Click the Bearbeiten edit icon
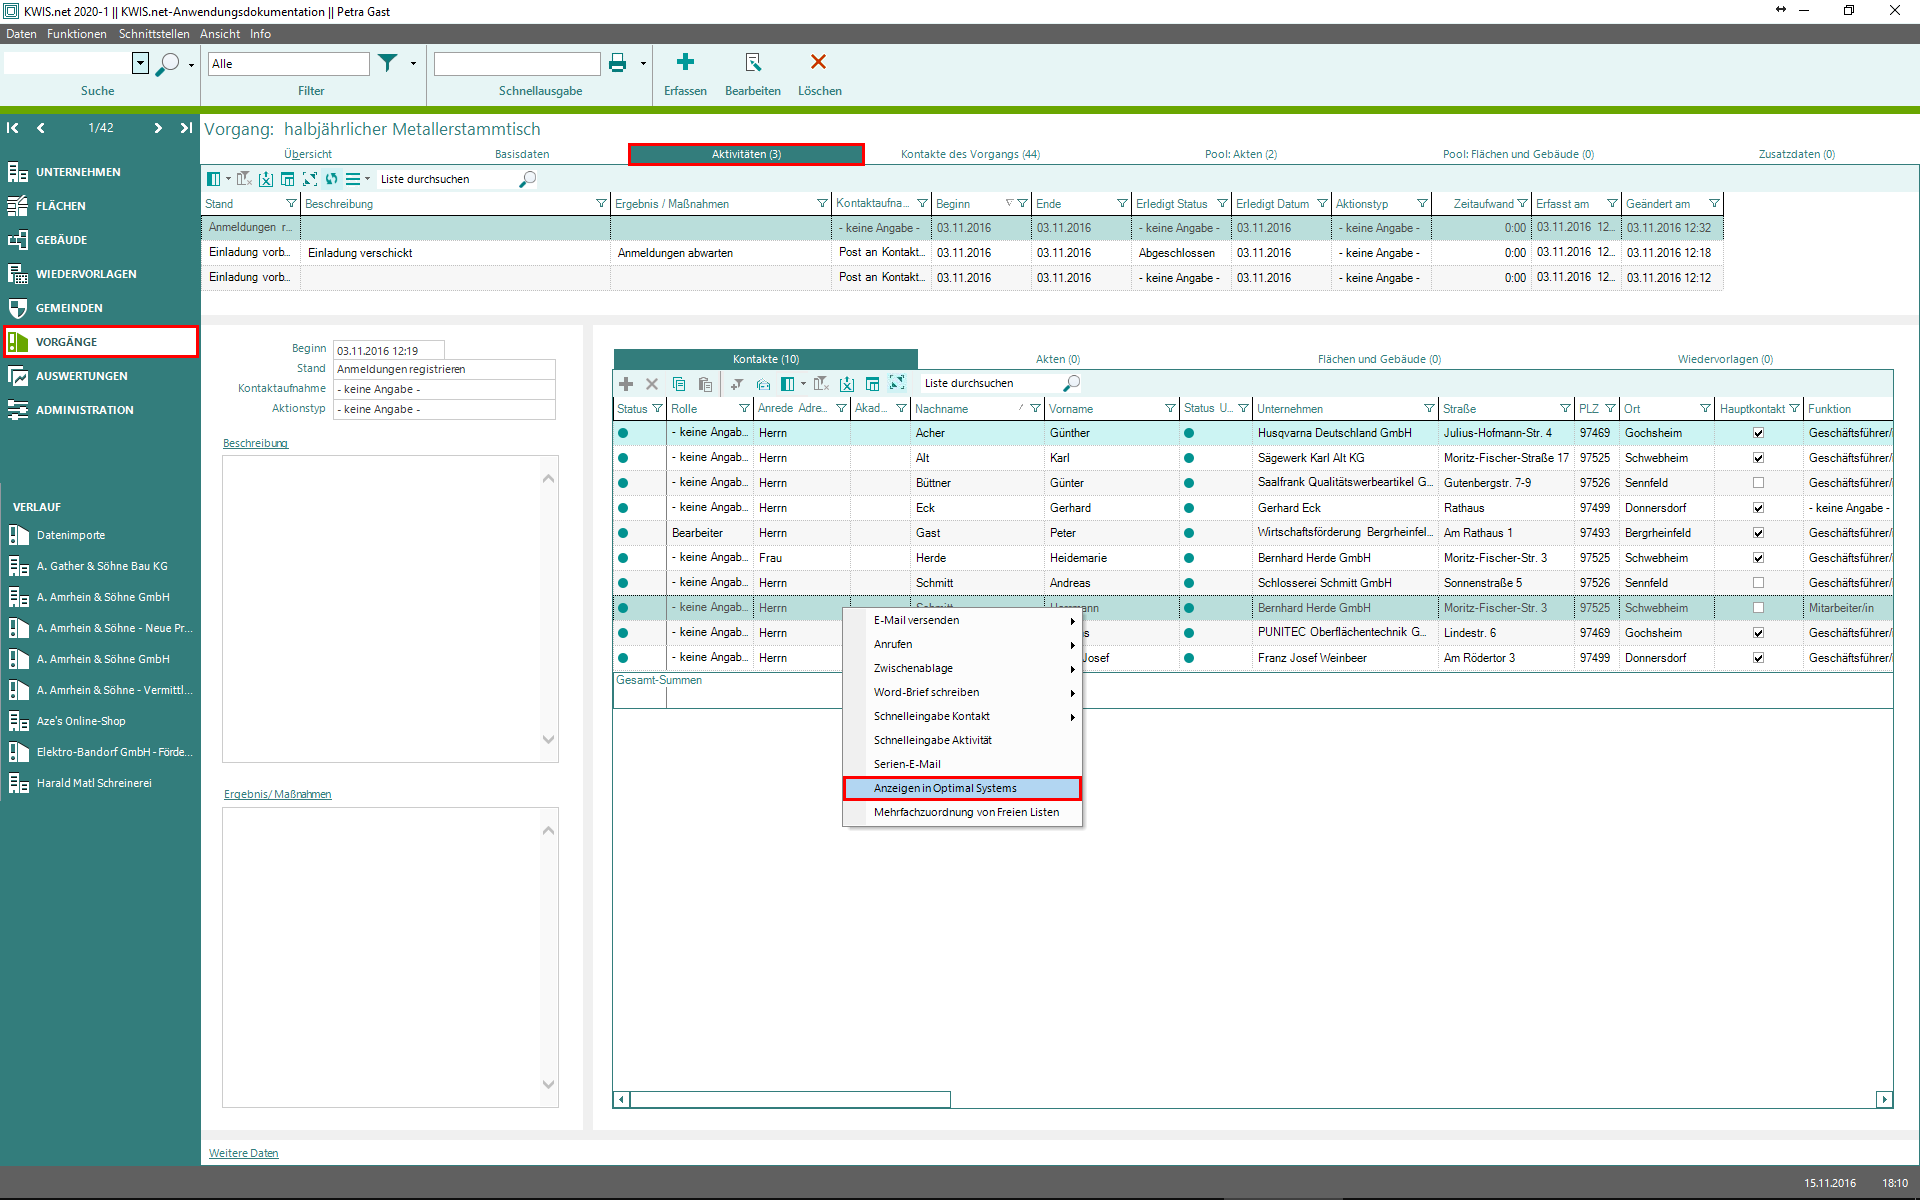Viewport: 1920px width, 1200px height. point(753,63)
